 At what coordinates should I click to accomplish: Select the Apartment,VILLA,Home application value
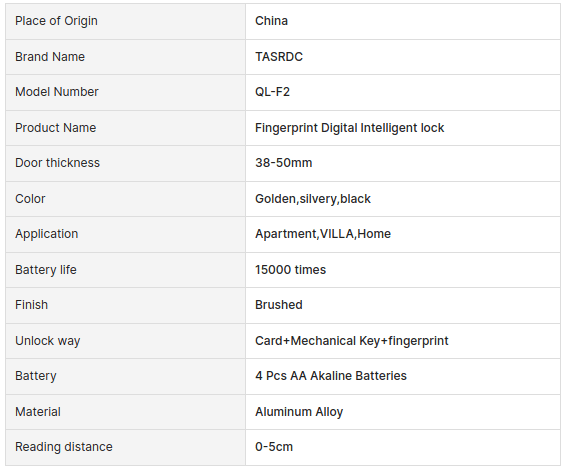(x=323, y=234)
